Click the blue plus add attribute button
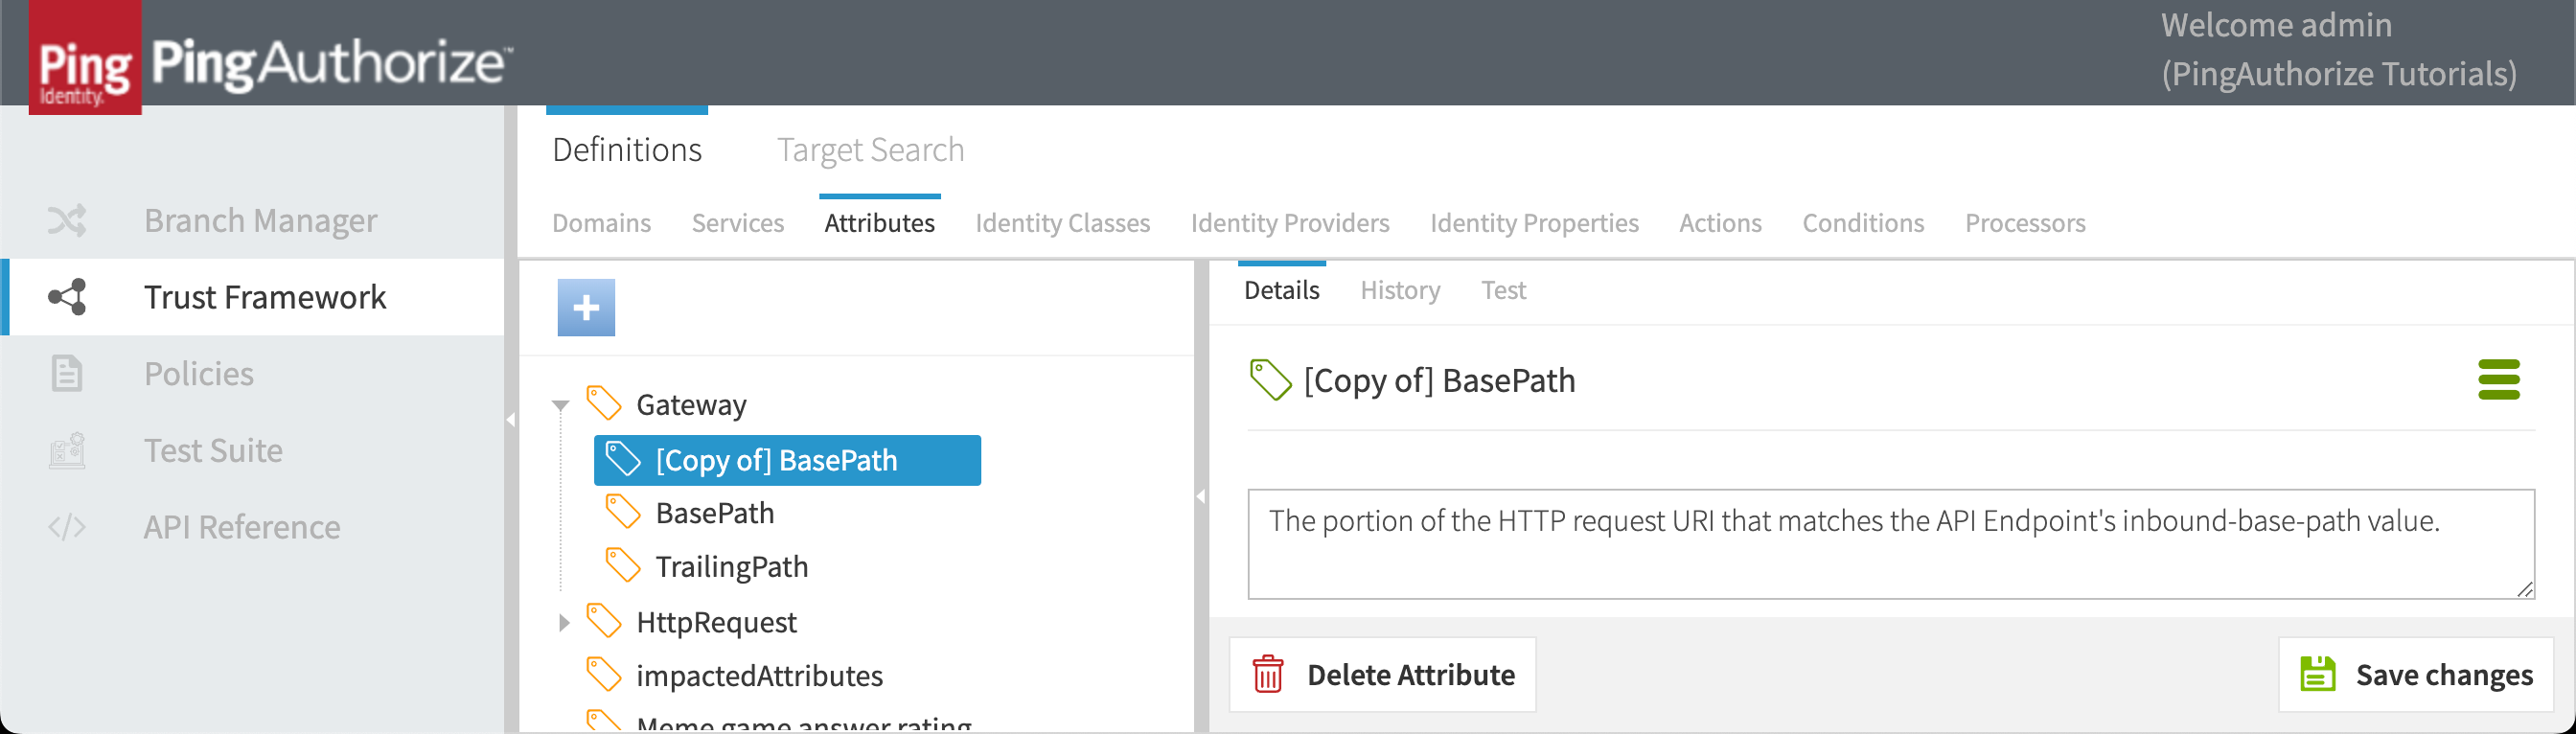Screen dimensions: 2576x734 pos(586,307)
